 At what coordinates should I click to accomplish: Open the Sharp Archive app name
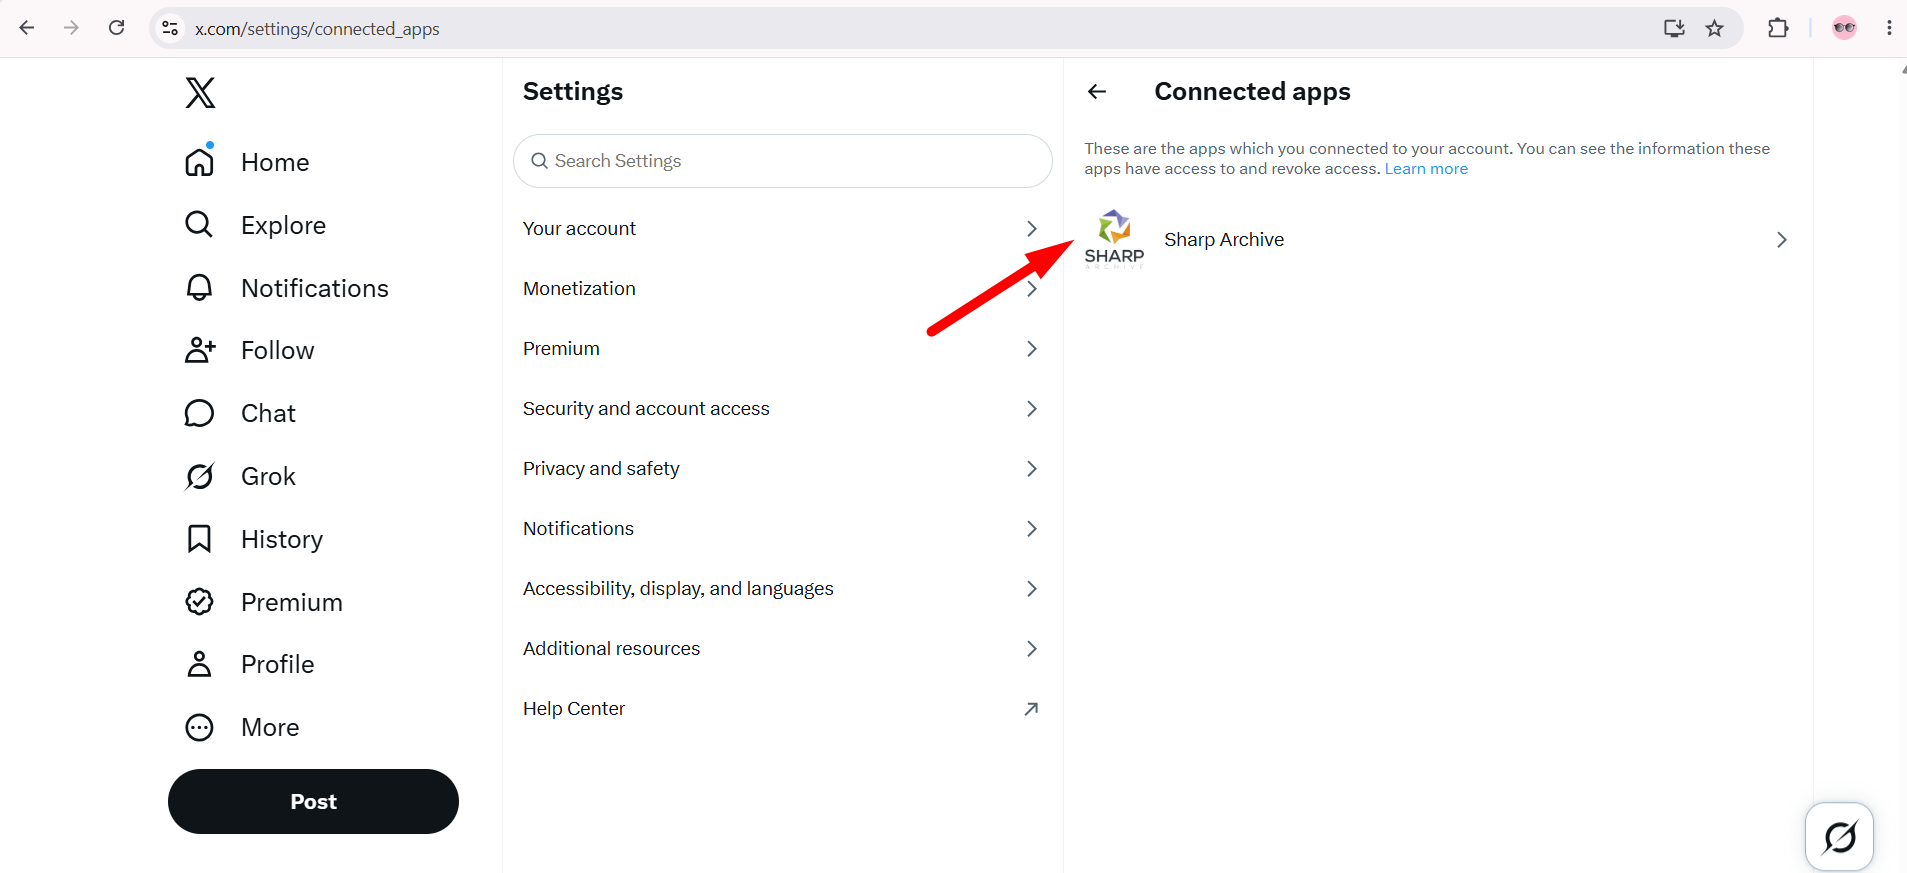click(x=1224, y=240)
